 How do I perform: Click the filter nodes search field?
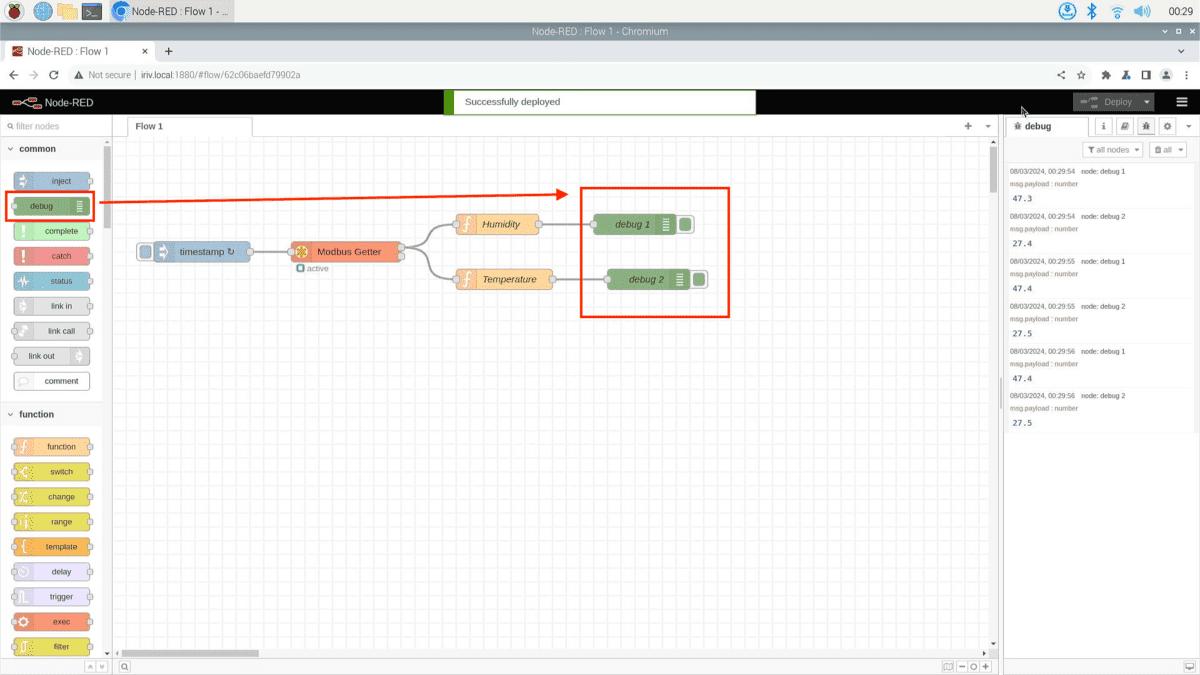(x=55, y=127)
